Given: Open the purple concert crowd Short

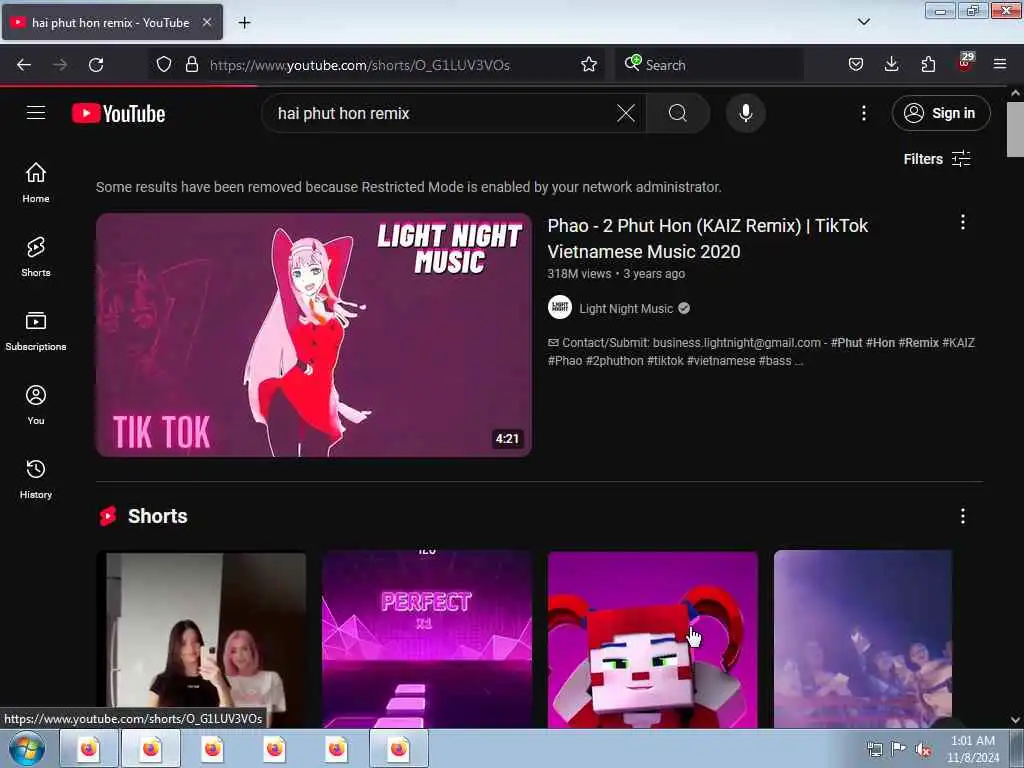Looking at the screenshot, I should click(x=863, y=639).
